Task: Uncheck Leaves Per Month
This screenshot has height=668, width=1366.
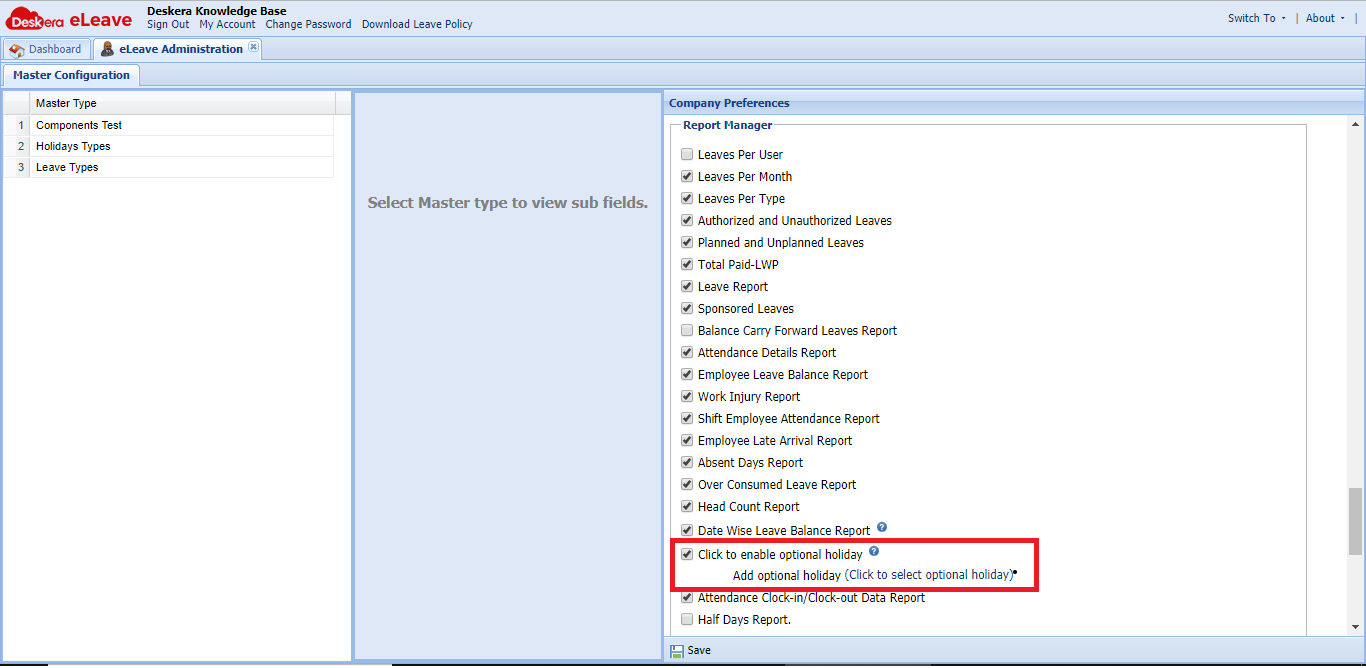Action: (x=687, y=177)
